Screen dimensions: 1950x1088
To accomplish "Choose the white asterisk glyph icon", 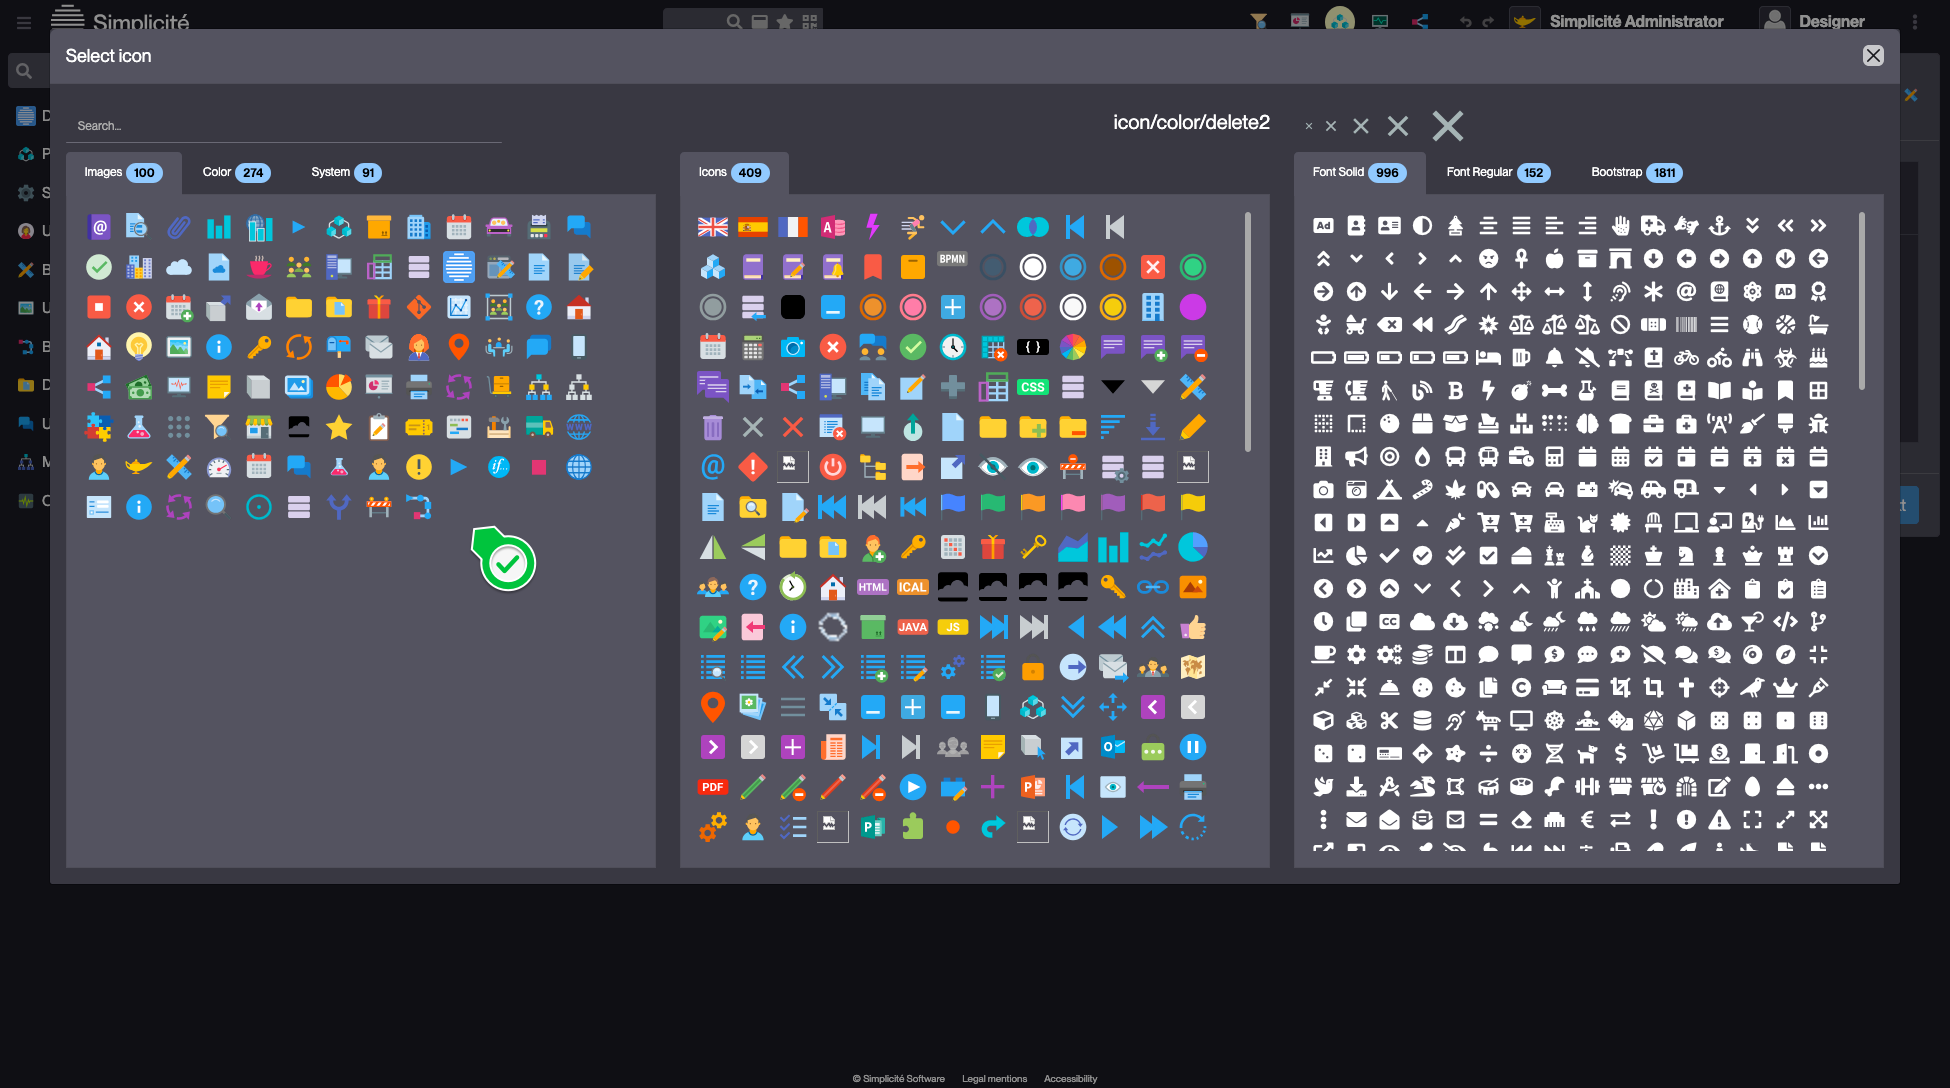I will click(1653, 291).
